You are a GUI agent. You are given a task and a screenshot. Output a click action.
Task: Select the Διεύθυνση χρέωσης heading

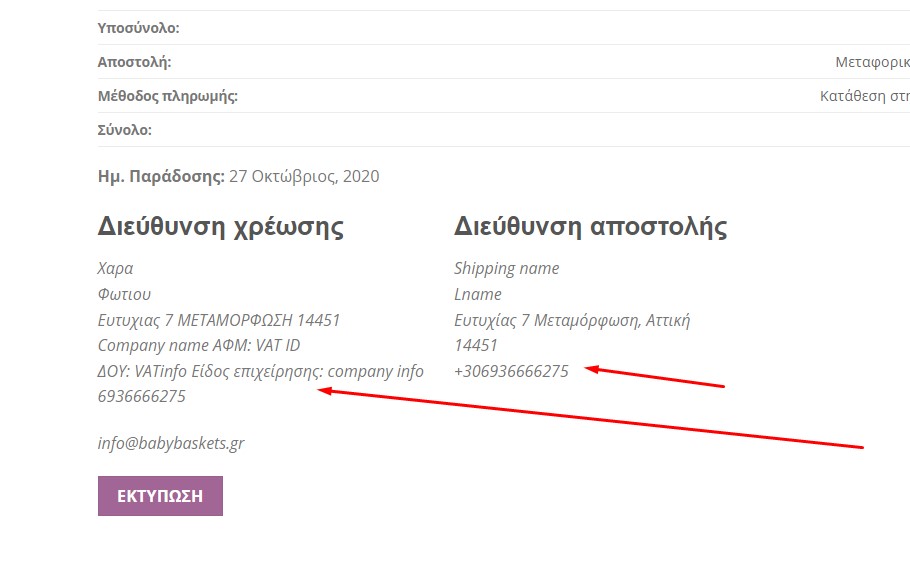click(220, 226)
